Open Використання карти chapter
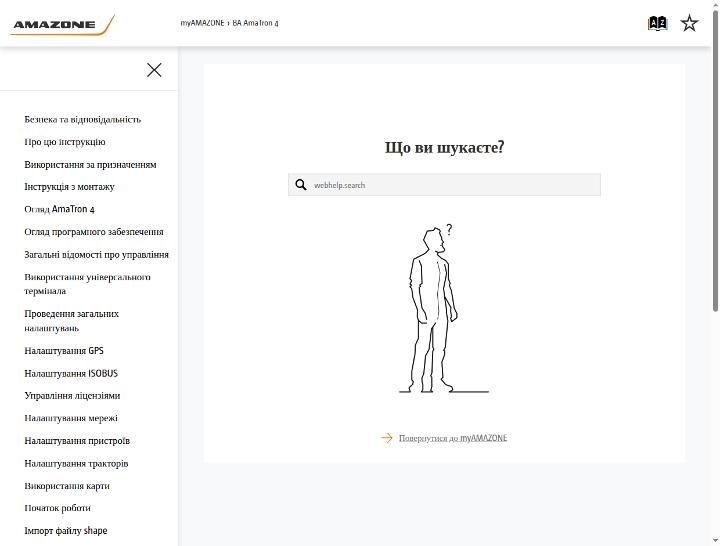The height and width of the screenshot is (546, 720). coord(67,486)
